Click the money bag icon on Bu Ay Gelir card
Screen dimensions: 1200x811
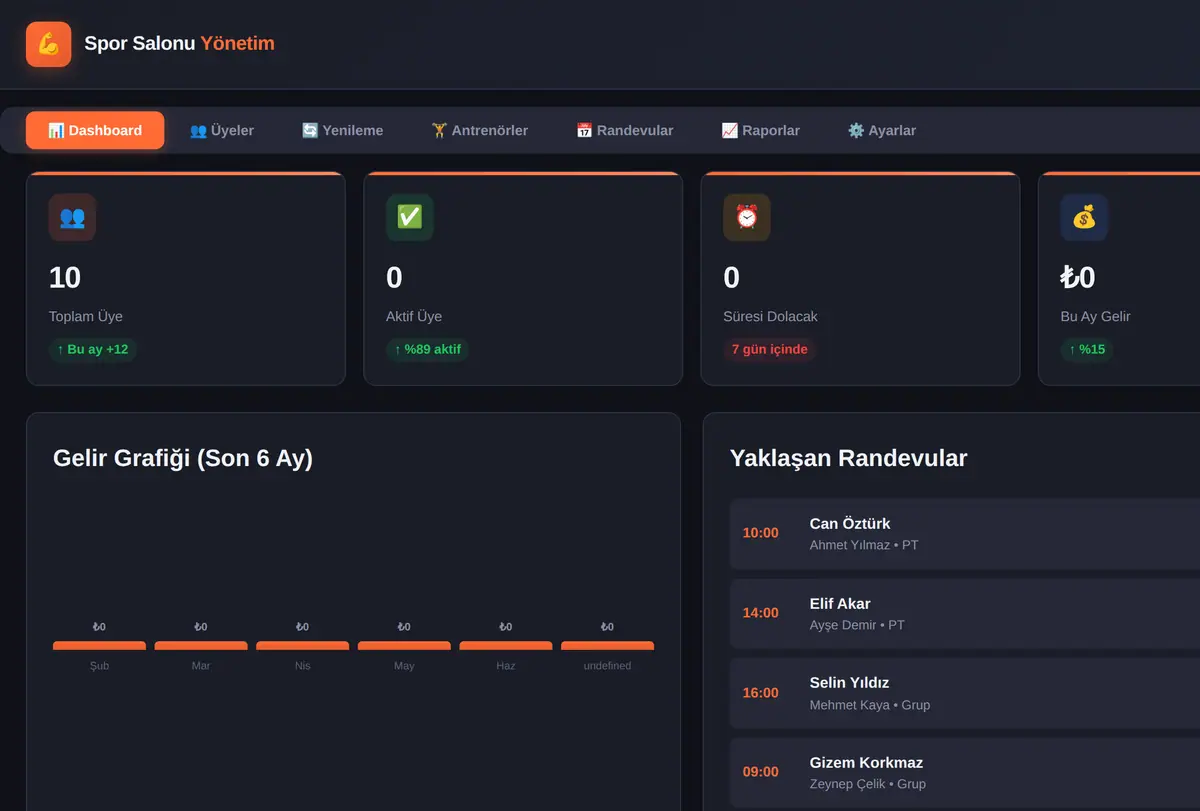[x=1084, y=217]
